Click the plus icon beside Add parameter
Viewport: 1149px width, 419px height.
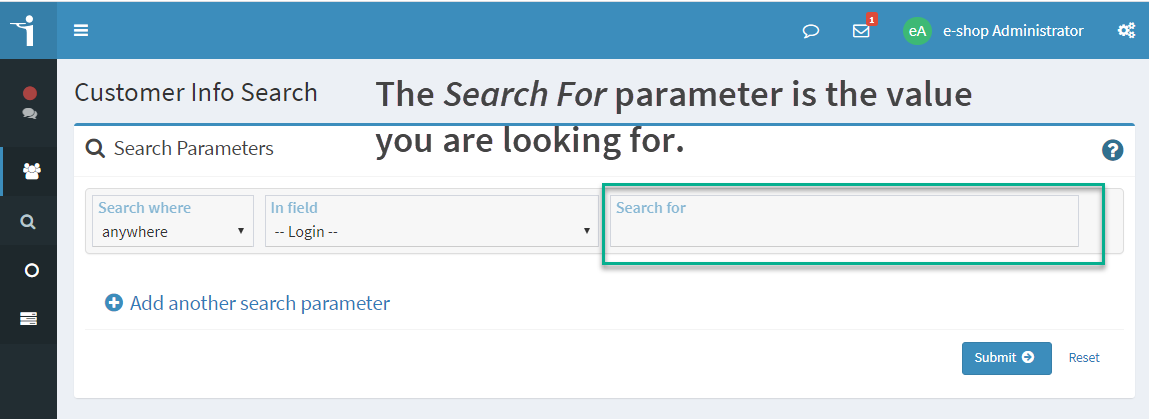(x=114, y=303)
